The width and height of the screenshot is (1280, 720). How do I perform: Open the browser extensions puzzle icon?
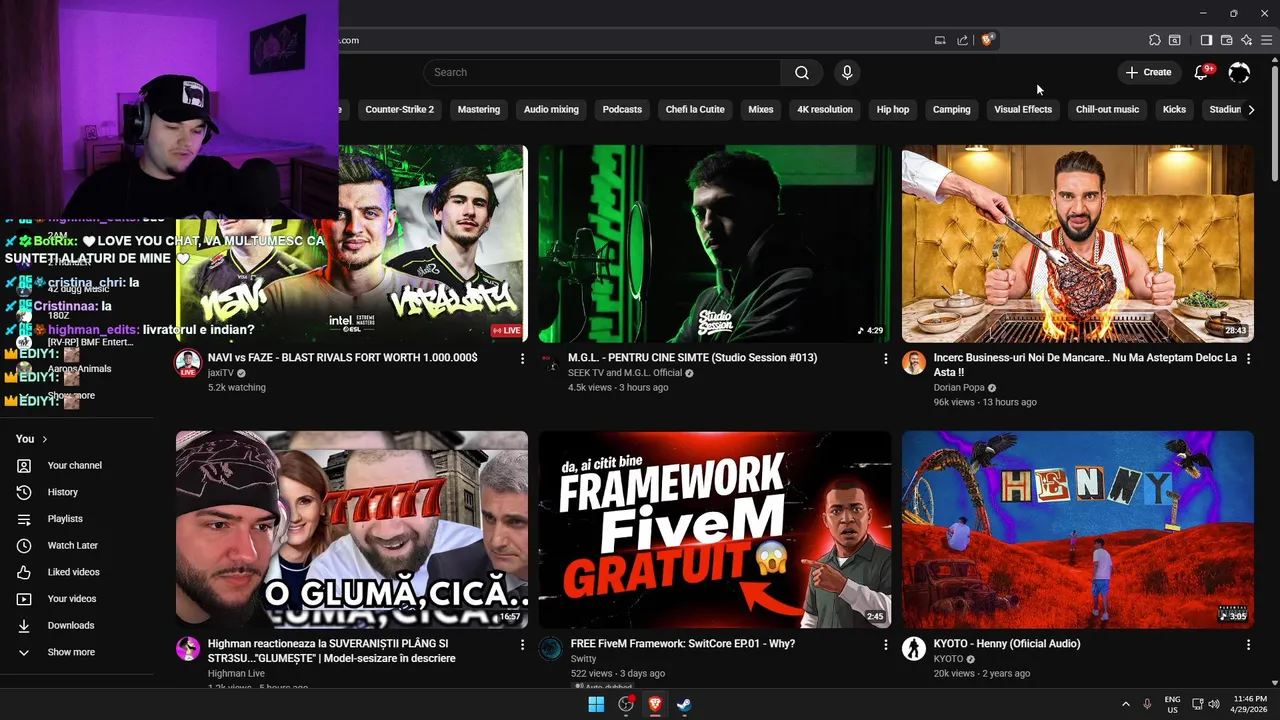point(1154,40)
